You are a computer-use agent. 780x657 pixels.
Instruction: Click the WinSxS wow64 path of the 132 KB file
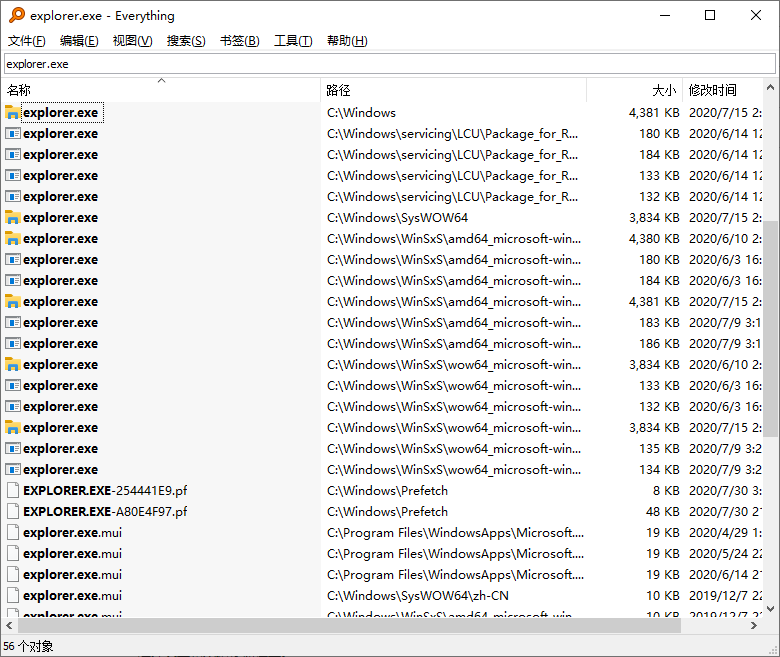(x=454, y=406)
